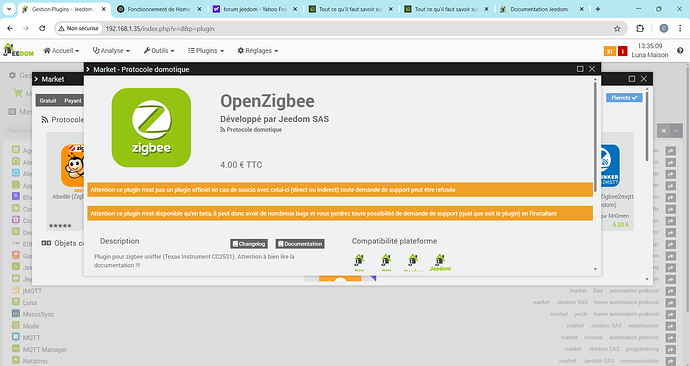Open the tab search chevron in Chrome
Screen dimensions: 690x366
pos(9,9)
